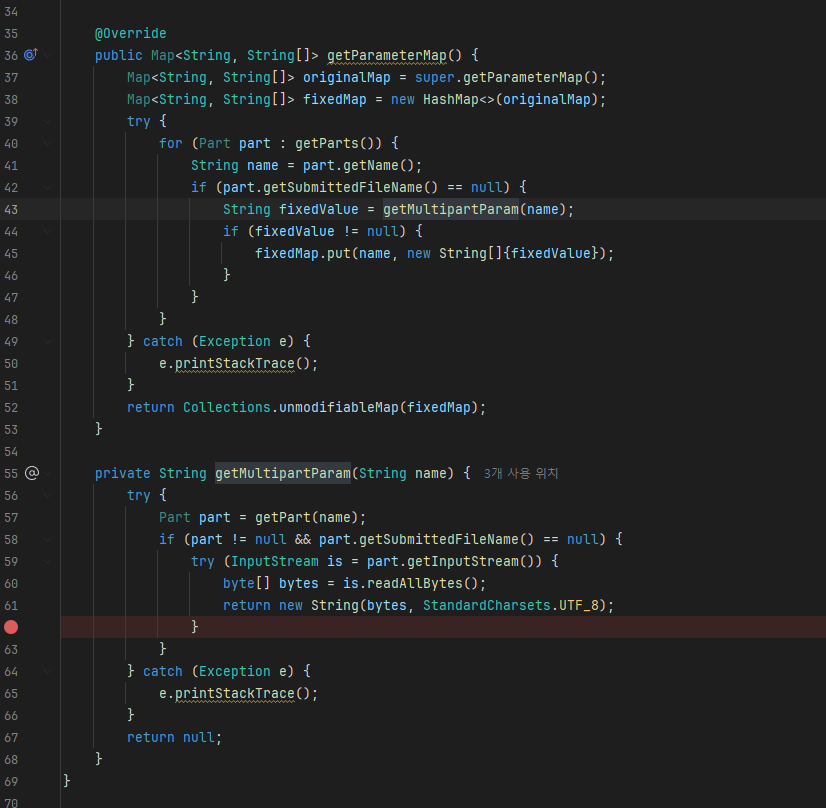
Task: Collapse the fixedValue if block on line 44
Action: 47,231
